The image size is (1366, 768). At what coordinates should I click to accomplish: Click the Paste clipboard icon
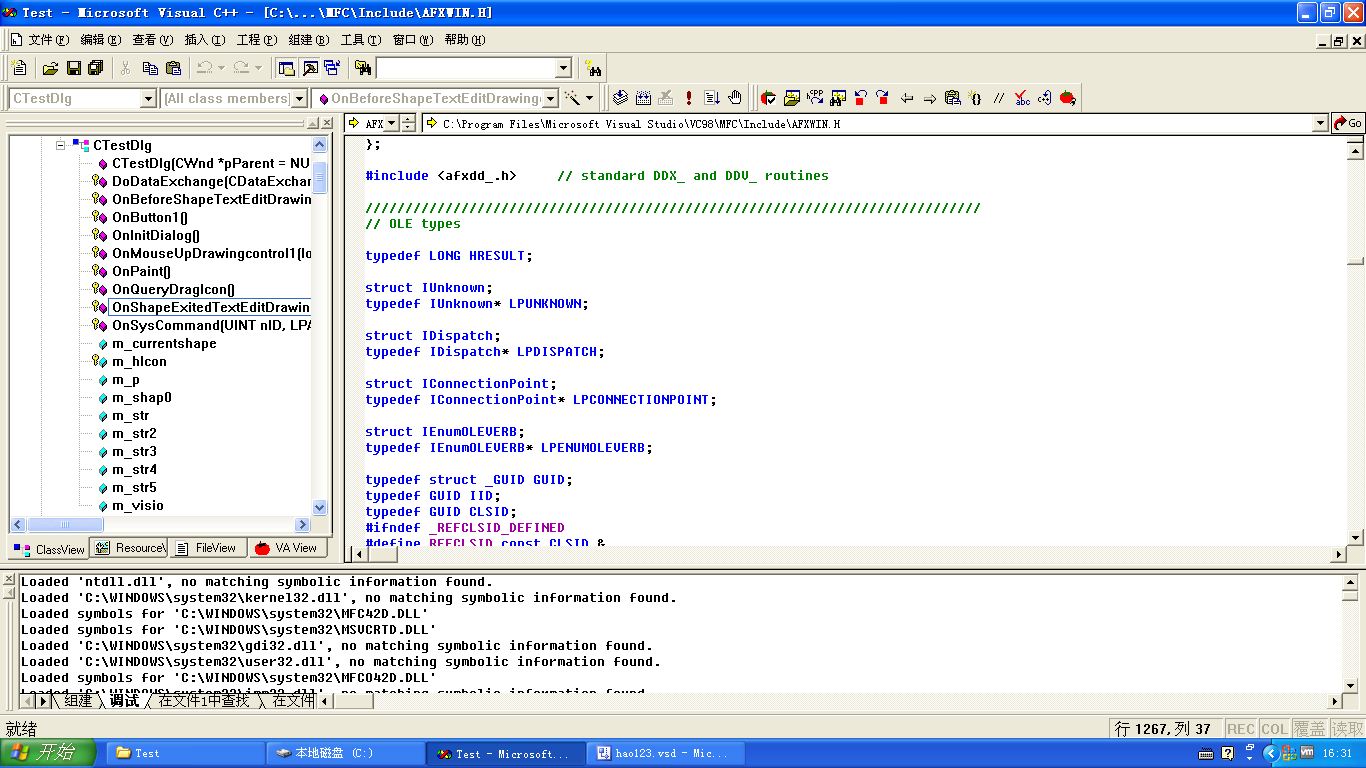[x=173, y=68]
